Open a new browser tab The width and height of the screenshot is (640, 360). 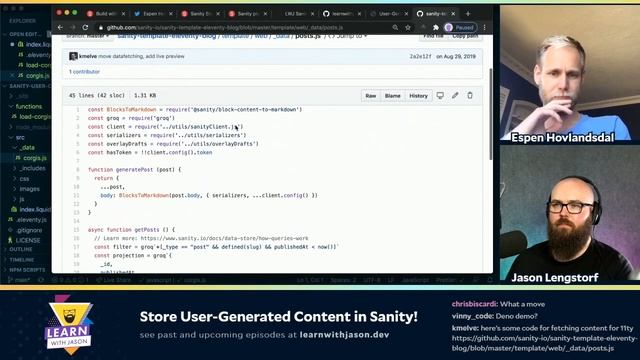[x=468, y=13]
